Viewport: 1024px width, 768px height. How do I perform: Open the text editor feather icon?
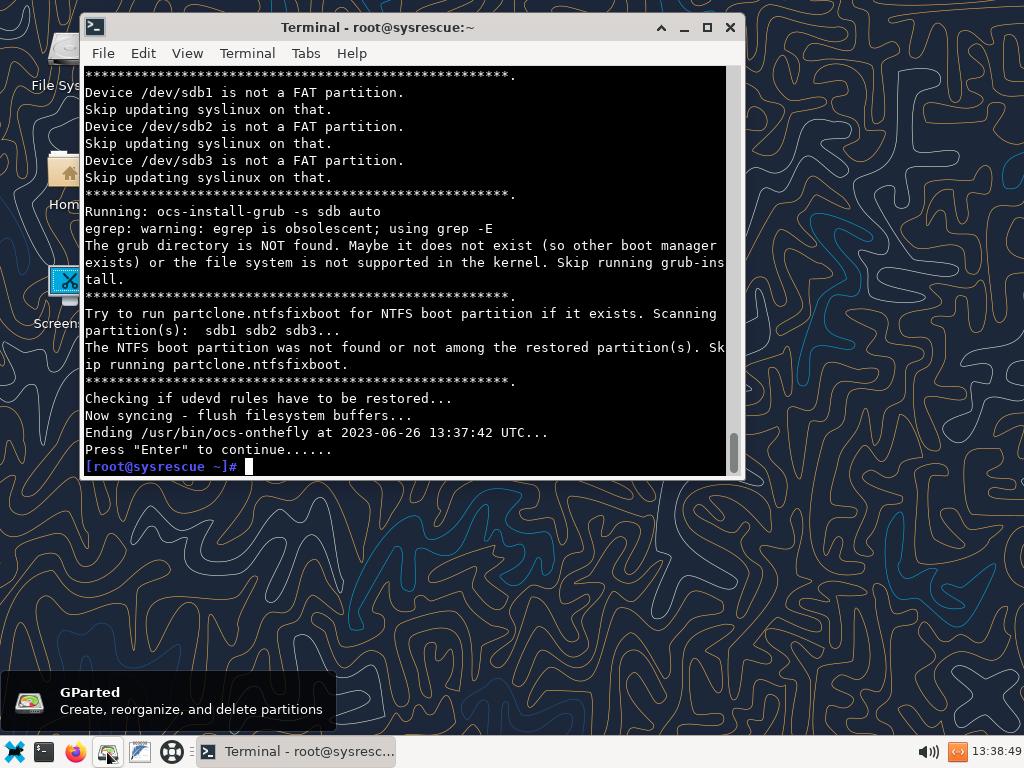[x=140, y=752]
